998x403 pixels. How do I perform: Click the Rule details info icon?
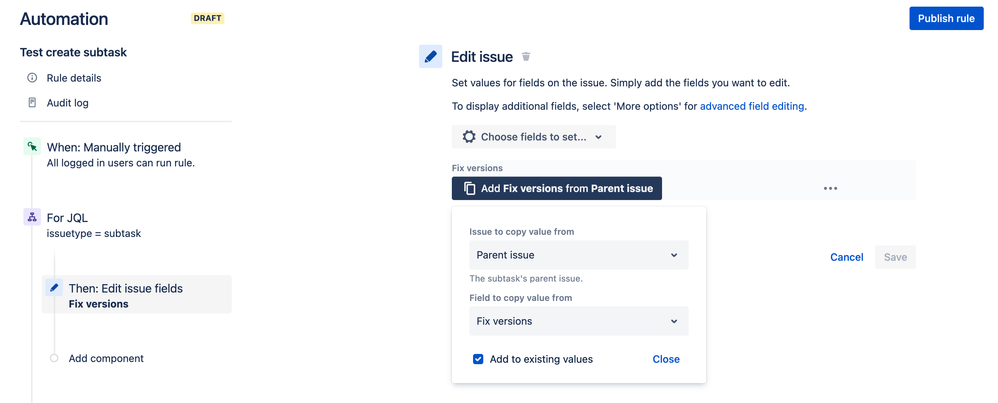32,78
